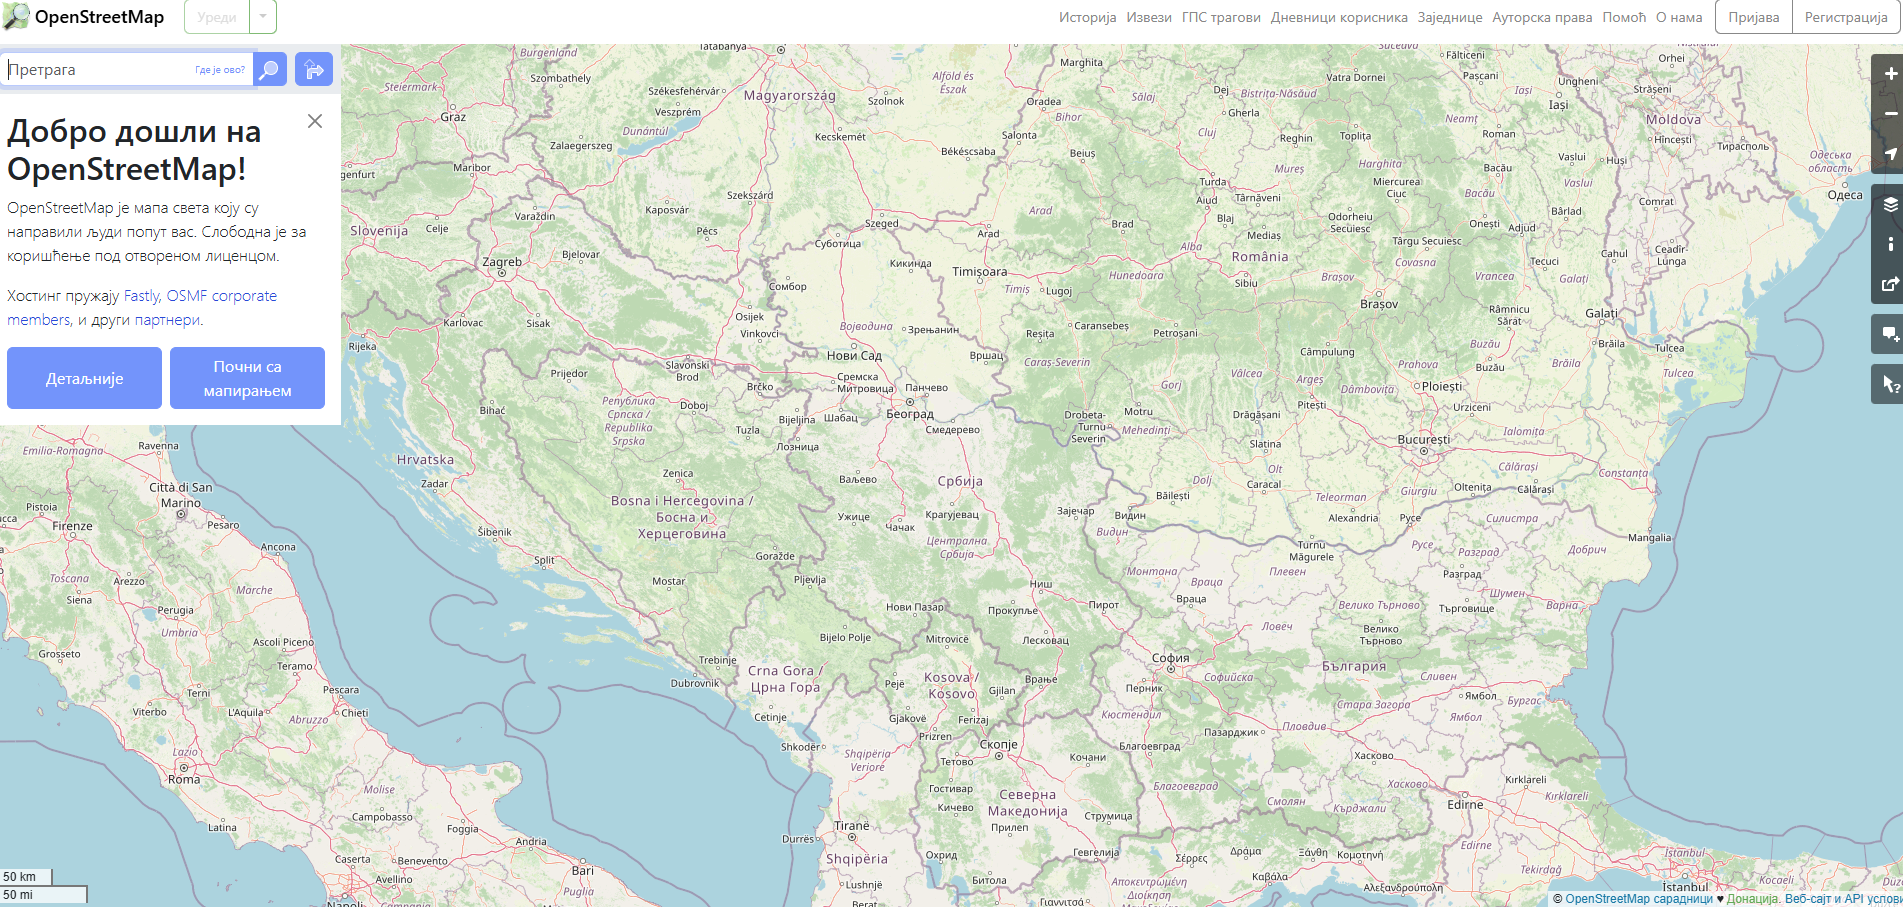Open the Историја menu item
1903x907 pixels.
point(1087,17)
